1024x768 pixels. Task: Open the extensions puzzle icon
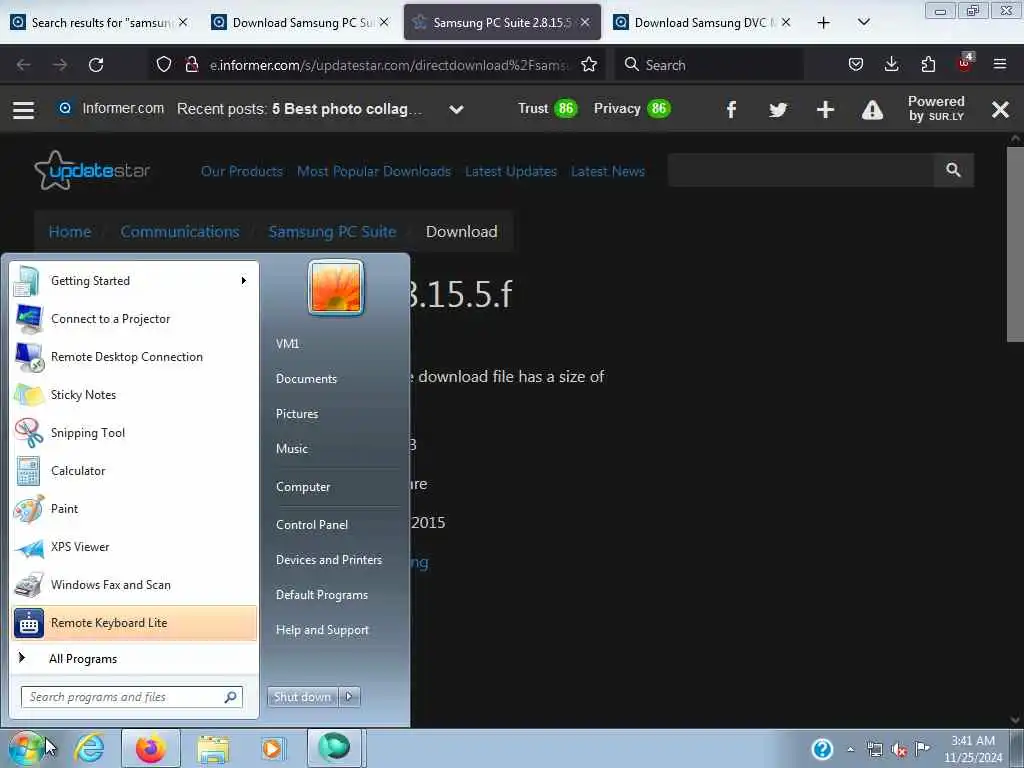pos(928,65)
